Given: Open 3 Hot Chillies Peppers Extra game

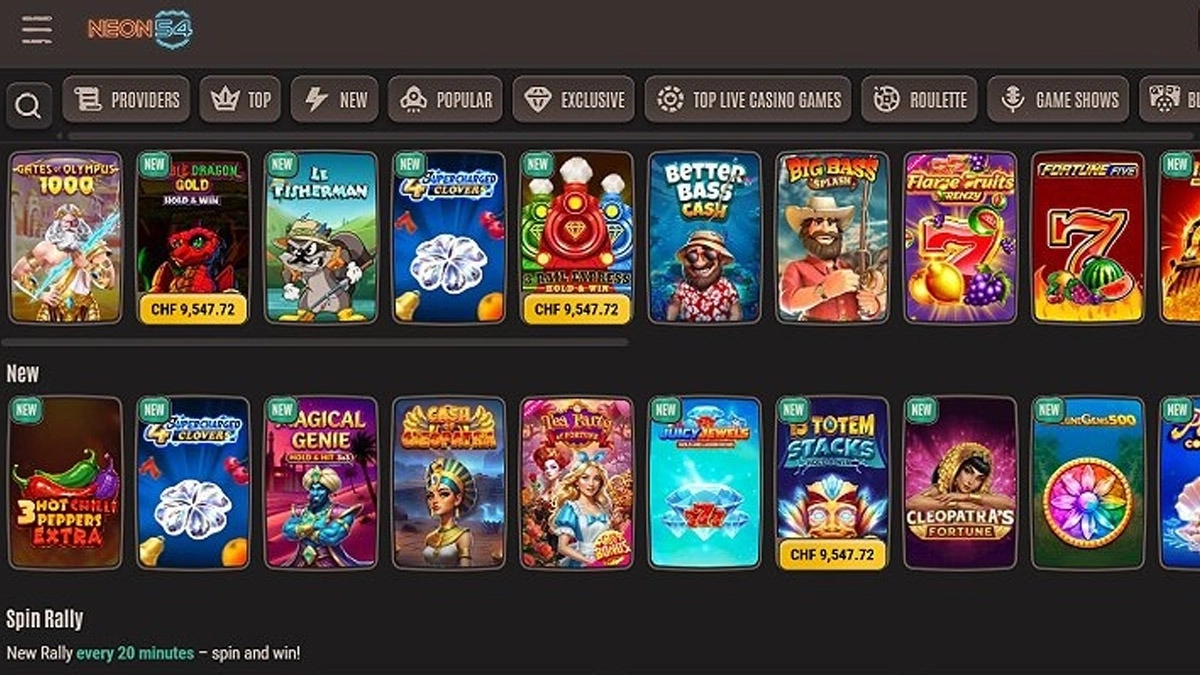Looking at the screenshot, I should pos(65,483).
